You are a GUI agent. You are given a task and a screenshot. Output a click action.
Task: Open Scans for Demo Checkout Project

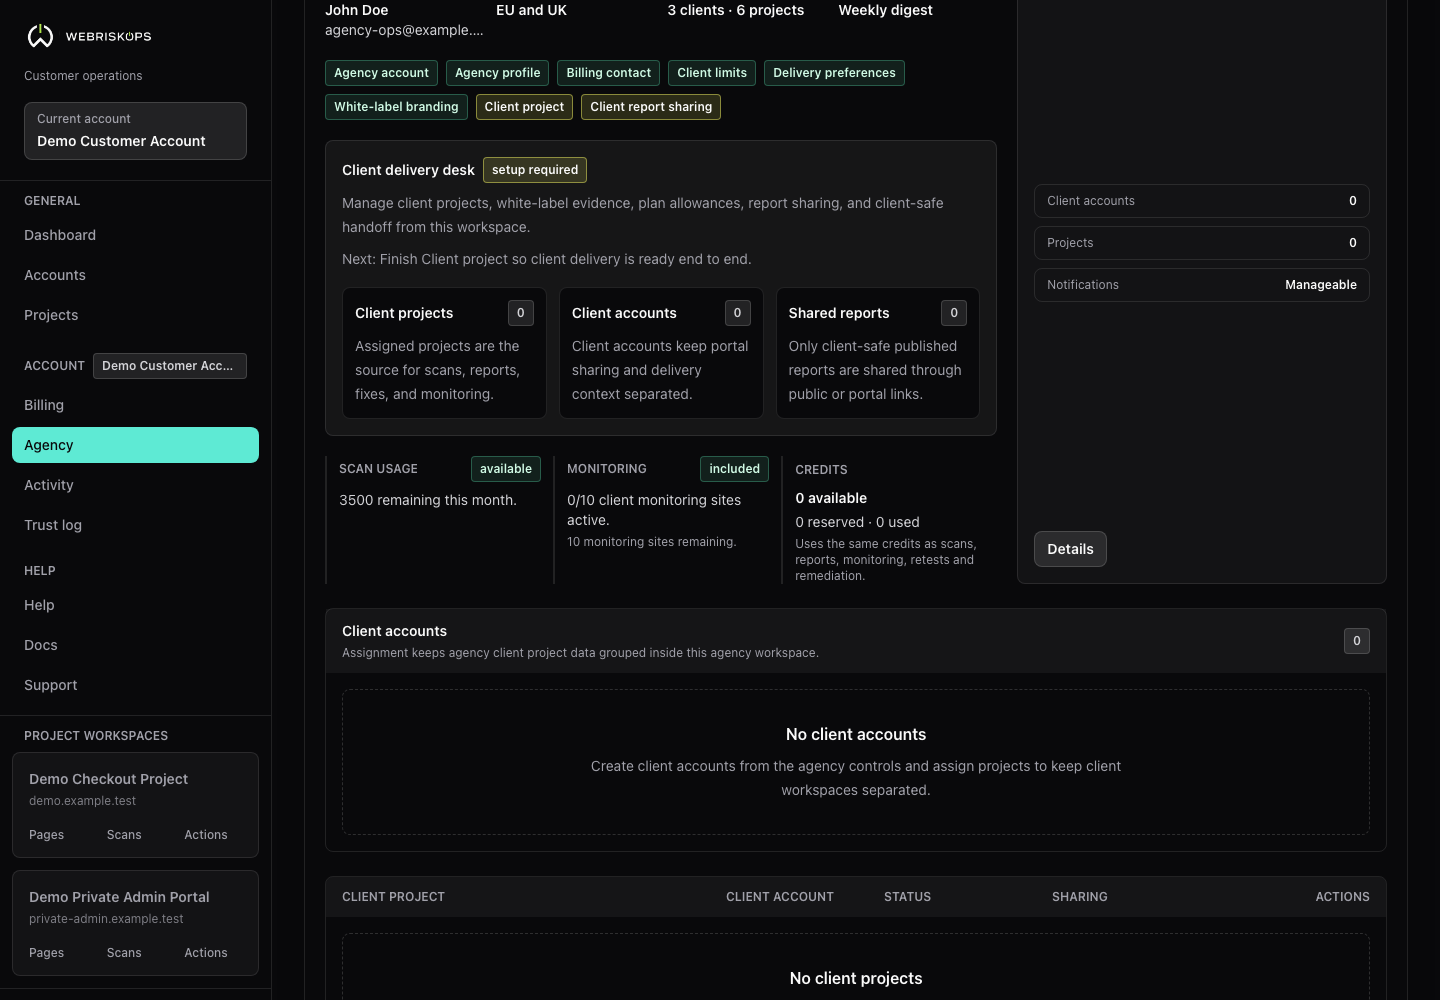pyautogui.click(x=124, y=835)
